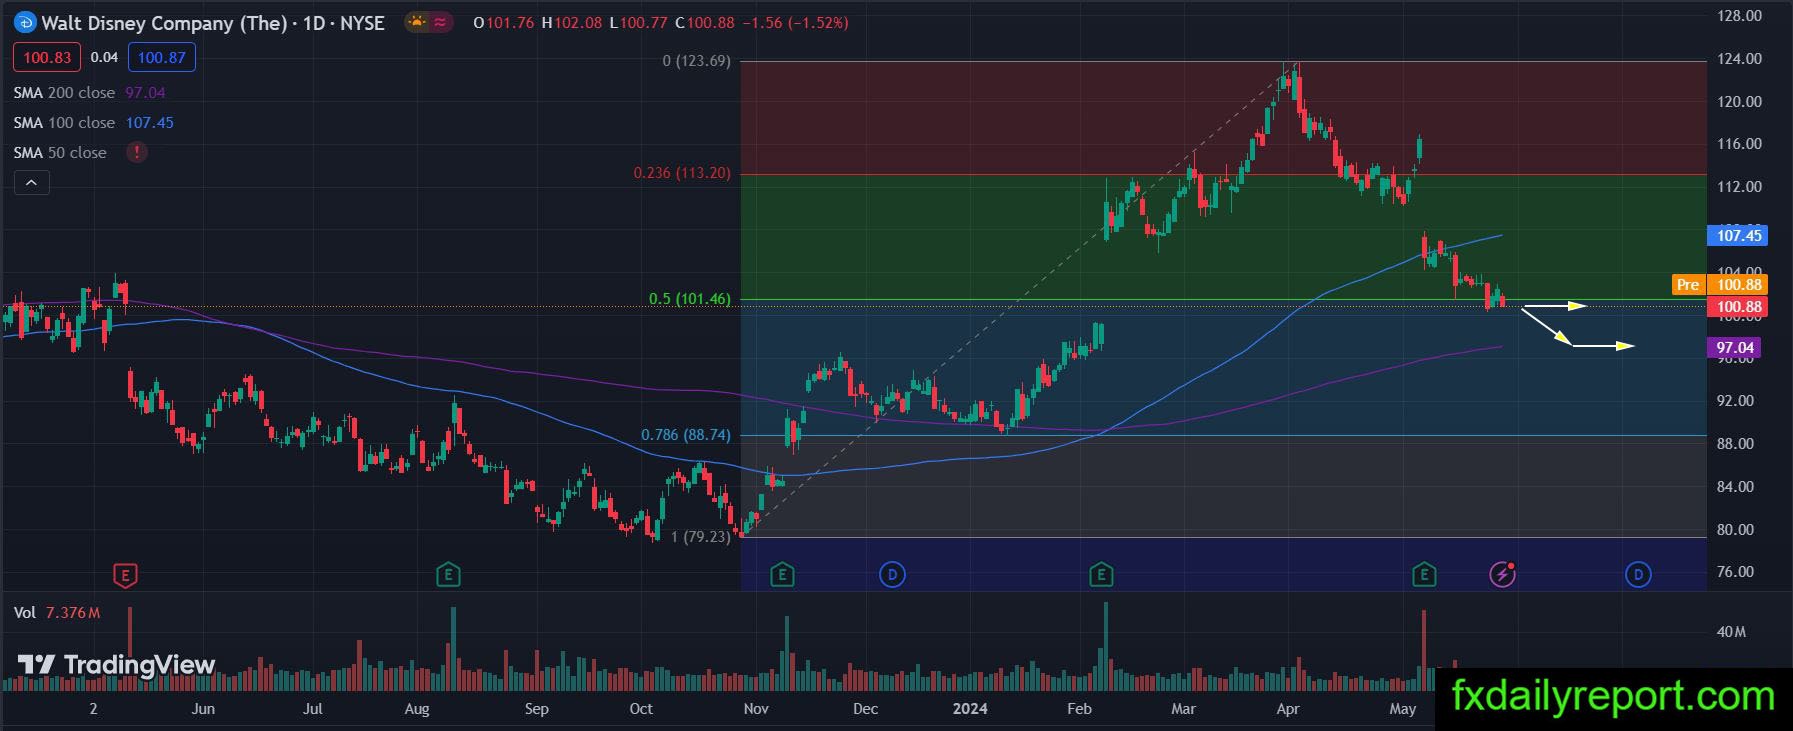Click the orange Pre 100.88 price label
The height and width of the screenshot is (731, 1793).
1719,285
